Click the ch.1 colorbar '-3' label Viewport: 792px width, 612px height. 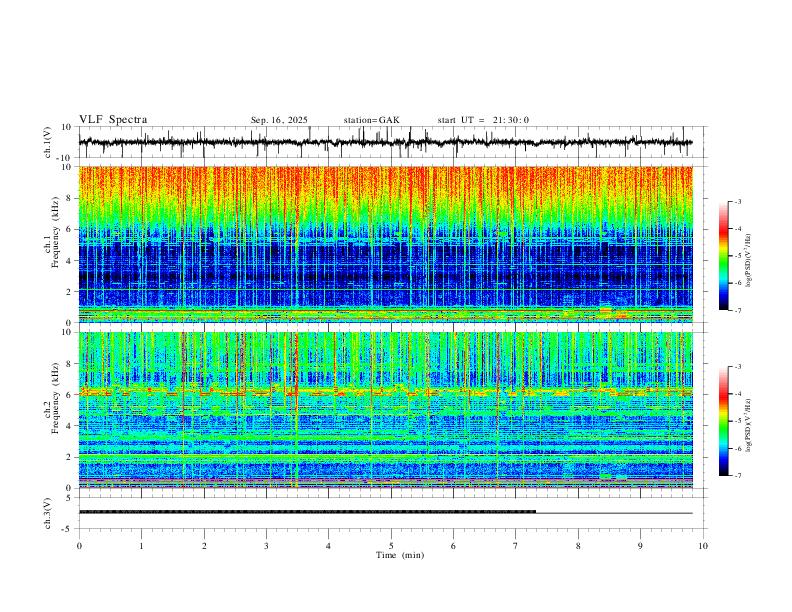[x=737, y=201]
